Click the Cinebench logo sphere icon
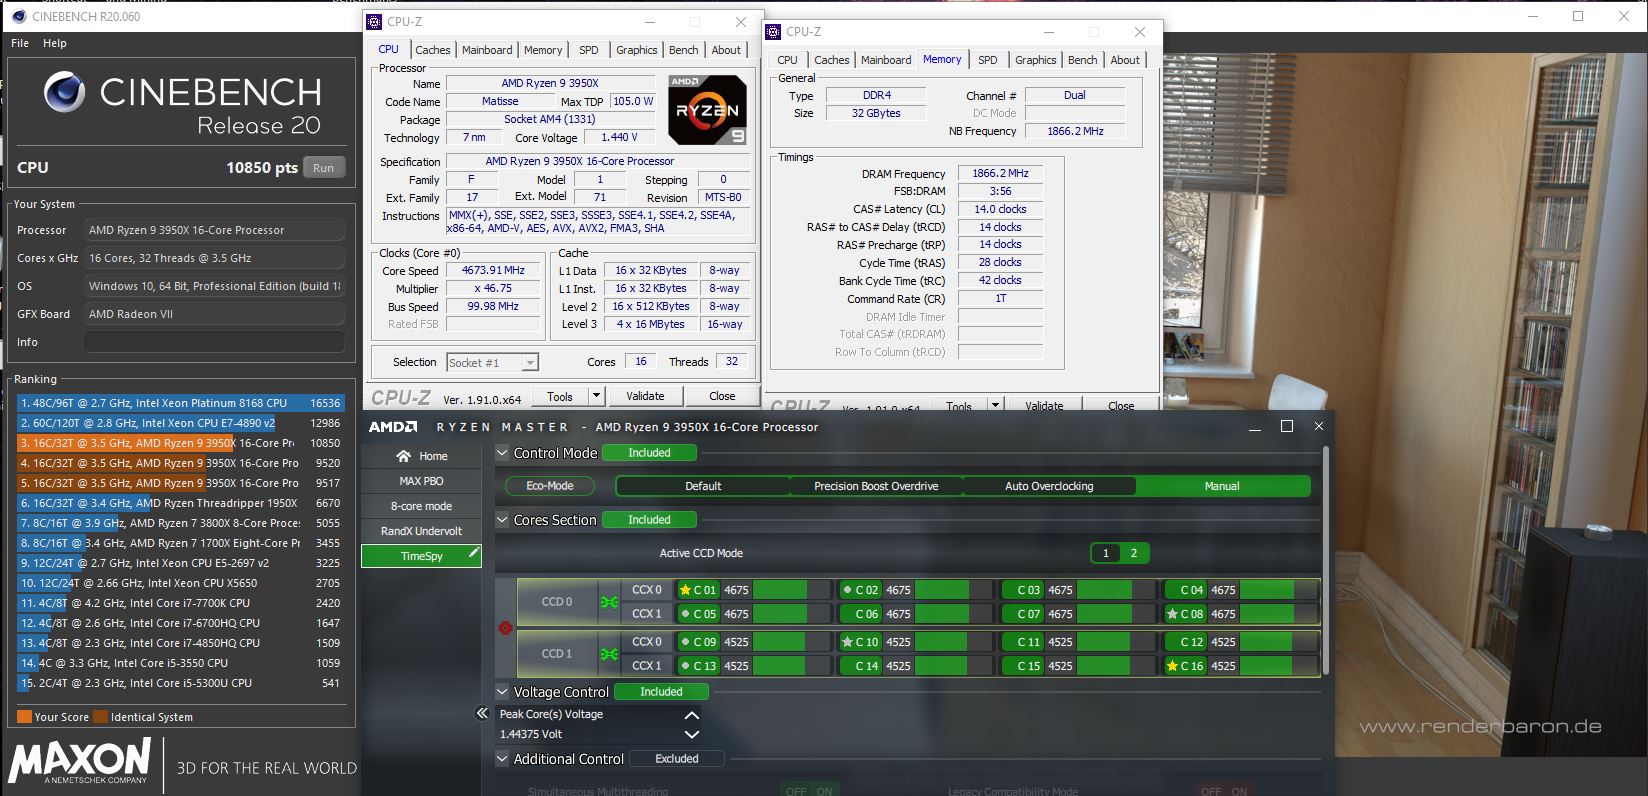 (64, 92)
